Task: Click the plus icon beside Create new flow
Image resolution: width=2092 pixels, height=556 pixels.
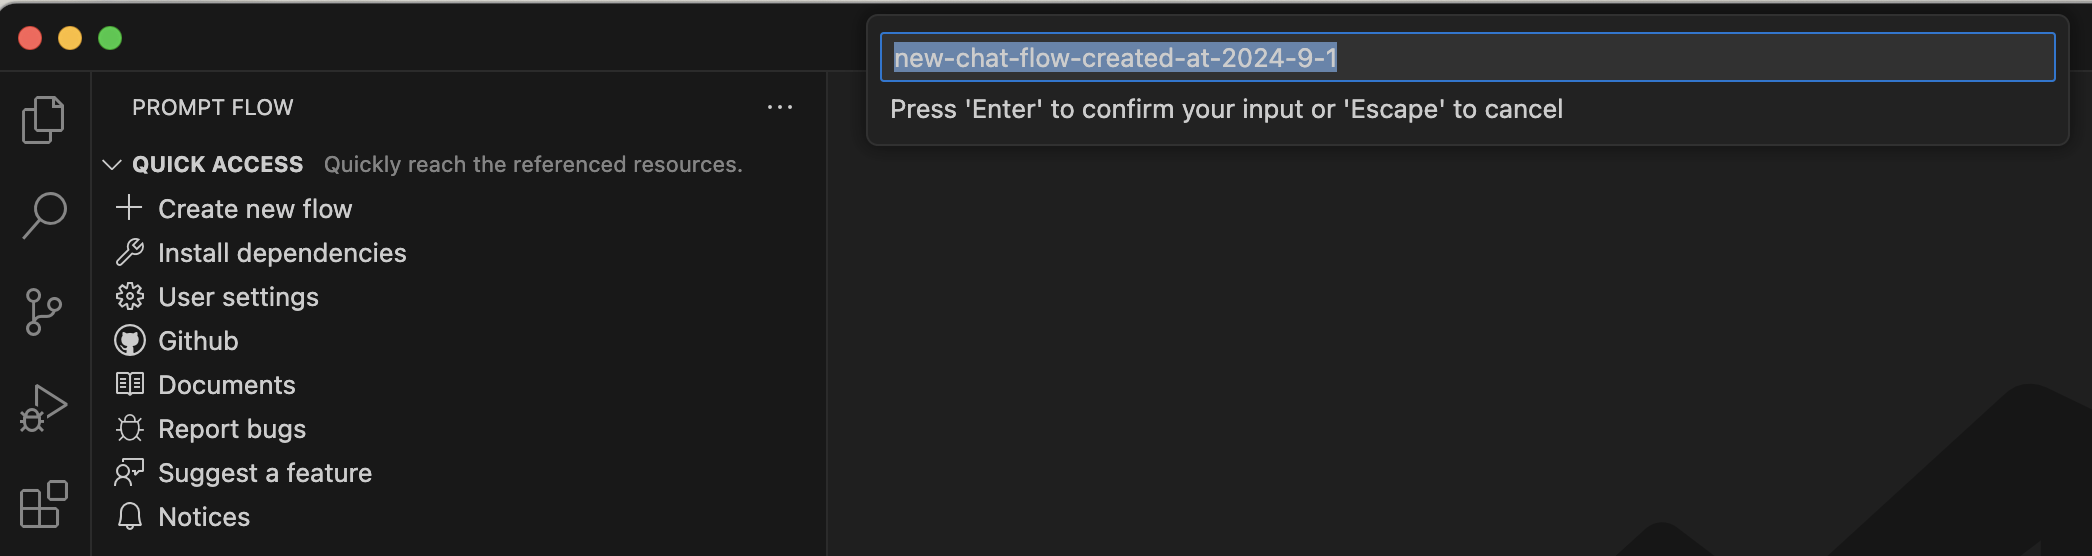Action: [129, 208]
